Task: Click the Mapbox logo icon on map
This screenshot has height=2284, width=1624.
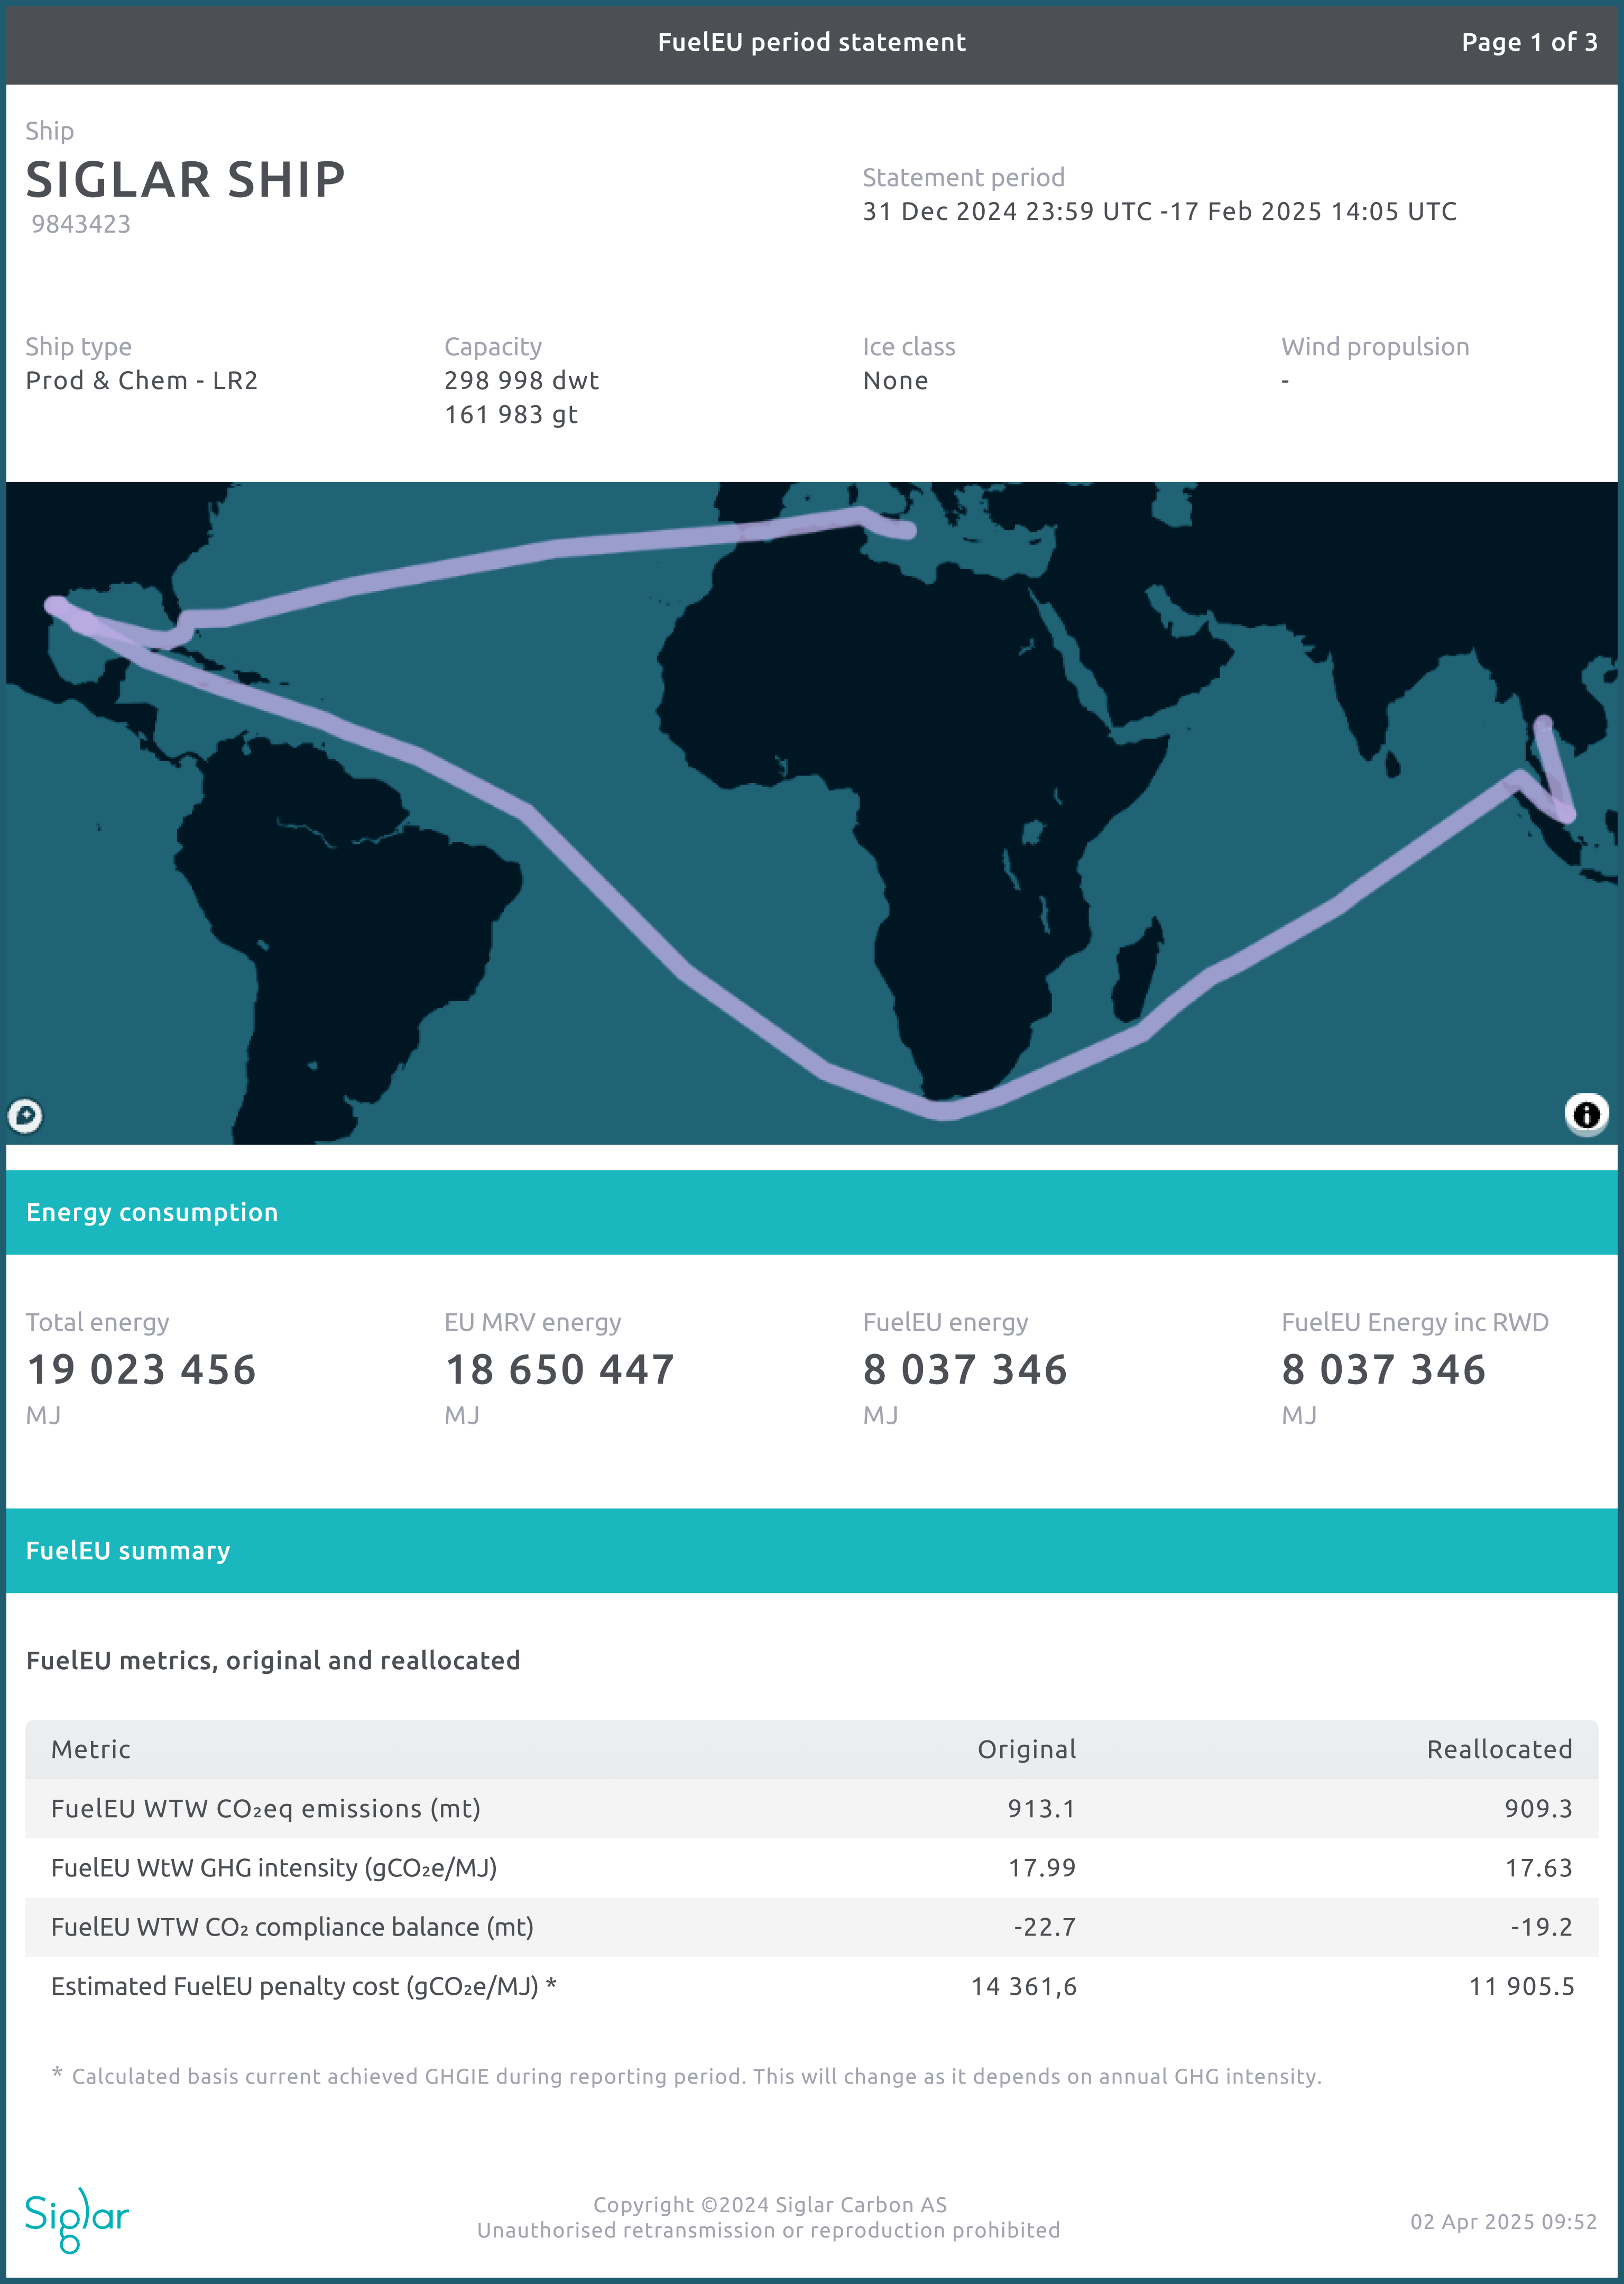Action: [x=25, y=1115]
